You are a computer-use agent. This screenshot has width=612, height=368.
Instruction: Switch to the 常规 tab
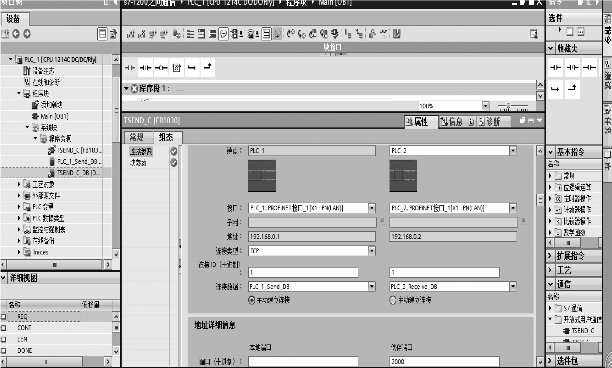click(137, 137)
